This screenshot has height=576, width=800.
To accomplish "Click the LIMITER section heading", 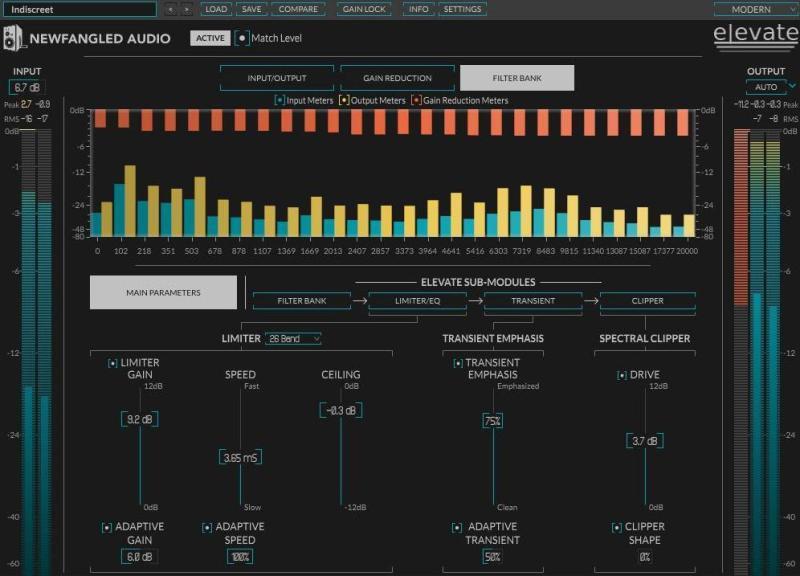I will [x=241, y=338].
